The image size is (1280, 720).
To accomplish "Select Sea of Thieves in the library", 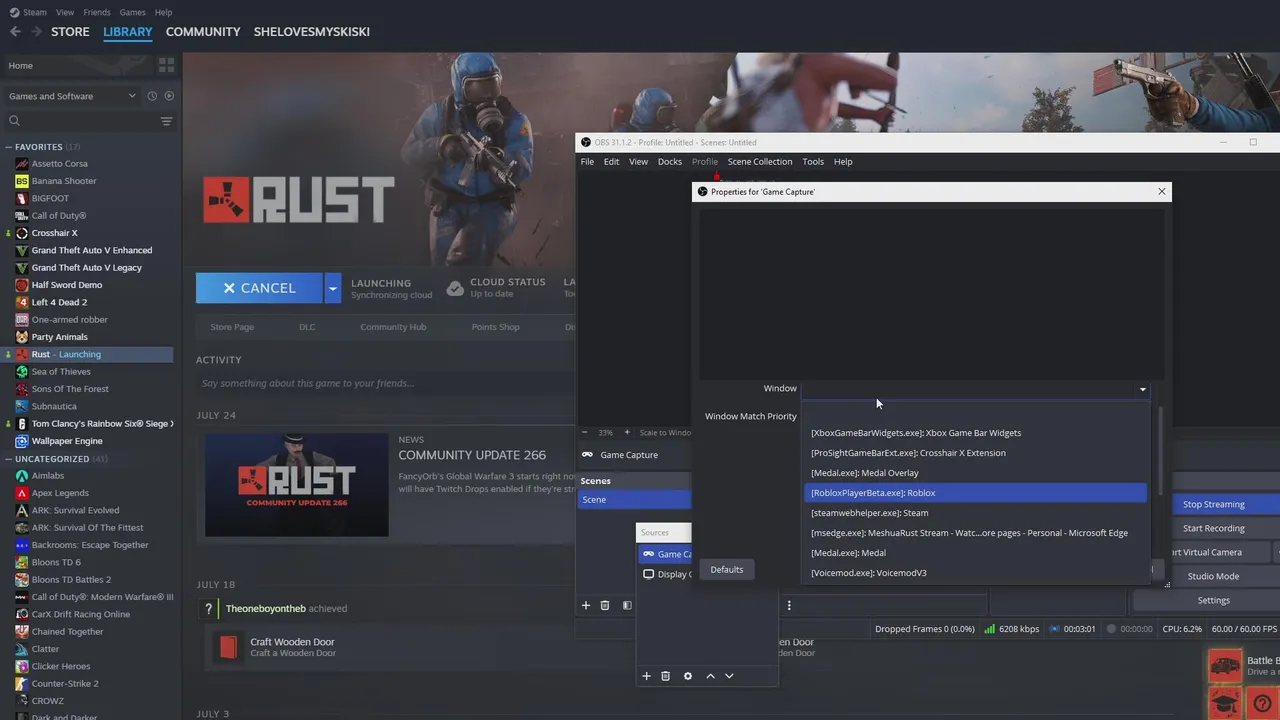I will click(x=87, y=372).
